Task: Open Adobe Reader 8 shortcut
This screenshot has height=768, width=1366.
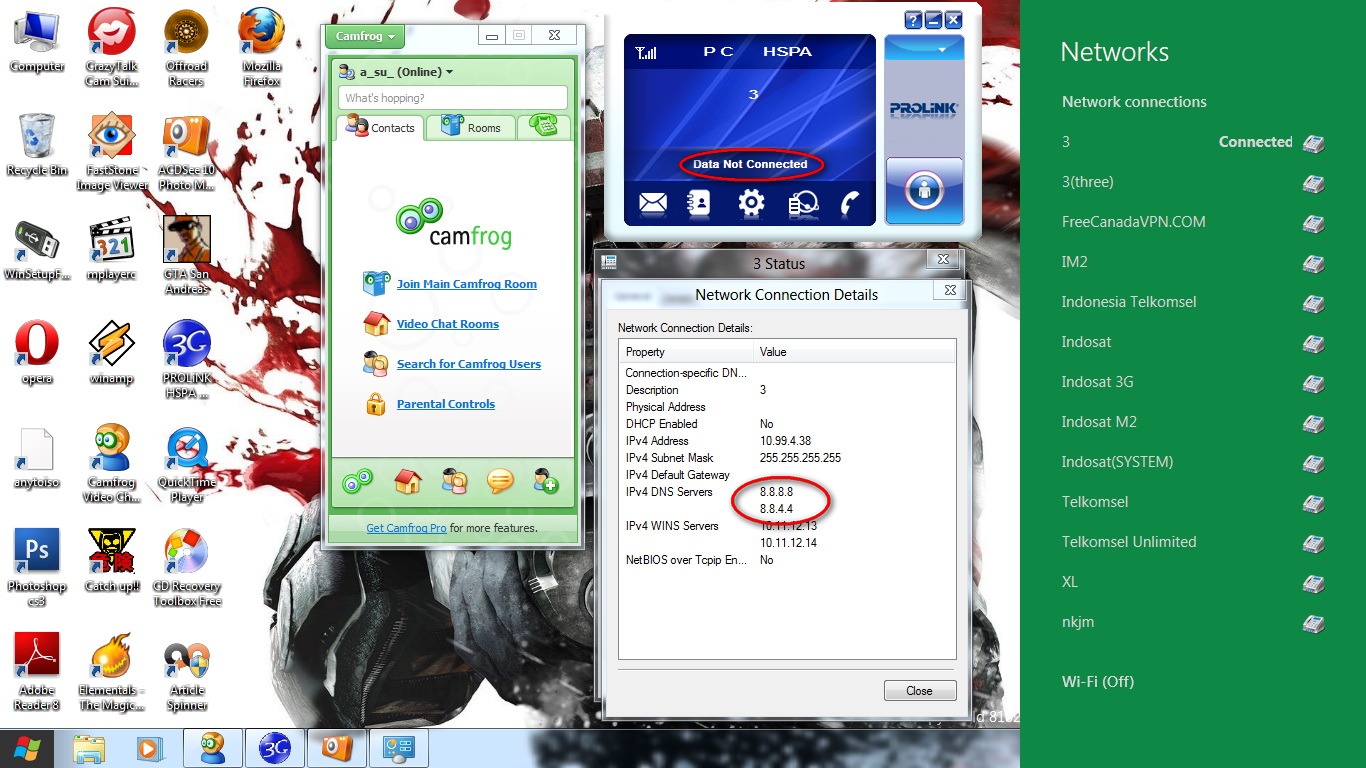Action: tap(37, 671)
